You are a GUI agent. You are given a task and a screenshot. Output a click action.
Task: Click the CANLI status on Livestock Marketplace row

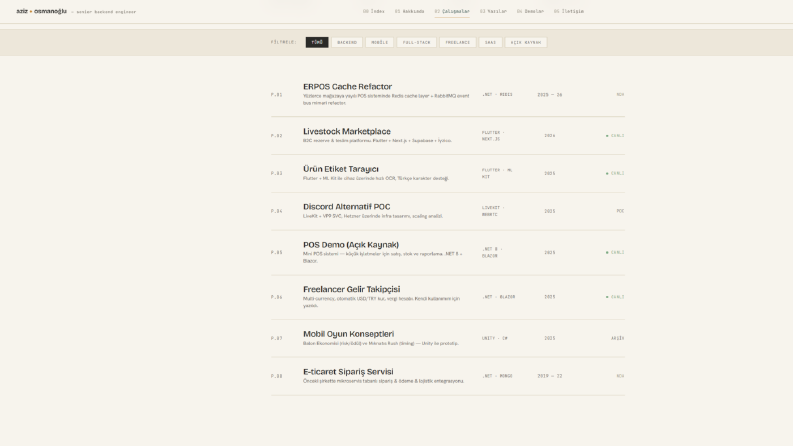click(x=615, y=136)
